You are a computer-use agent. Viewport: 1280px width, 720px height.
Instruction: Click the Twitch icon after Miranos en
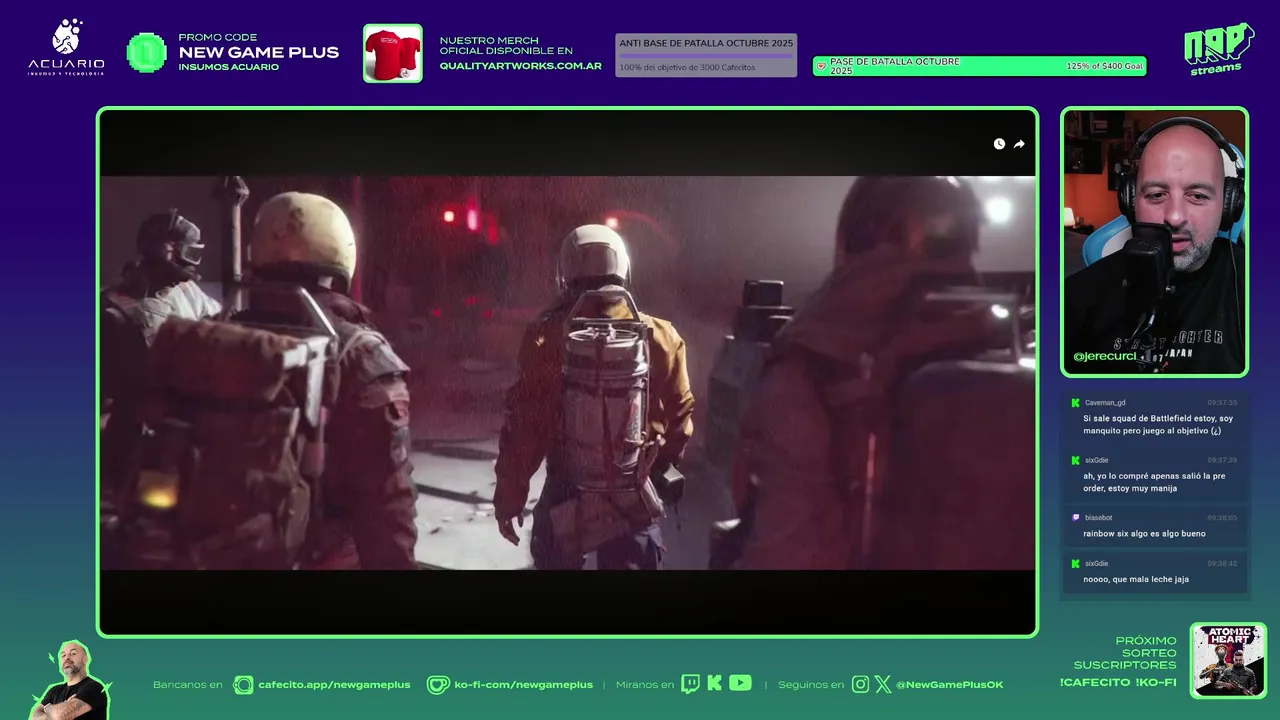(690, 684)
